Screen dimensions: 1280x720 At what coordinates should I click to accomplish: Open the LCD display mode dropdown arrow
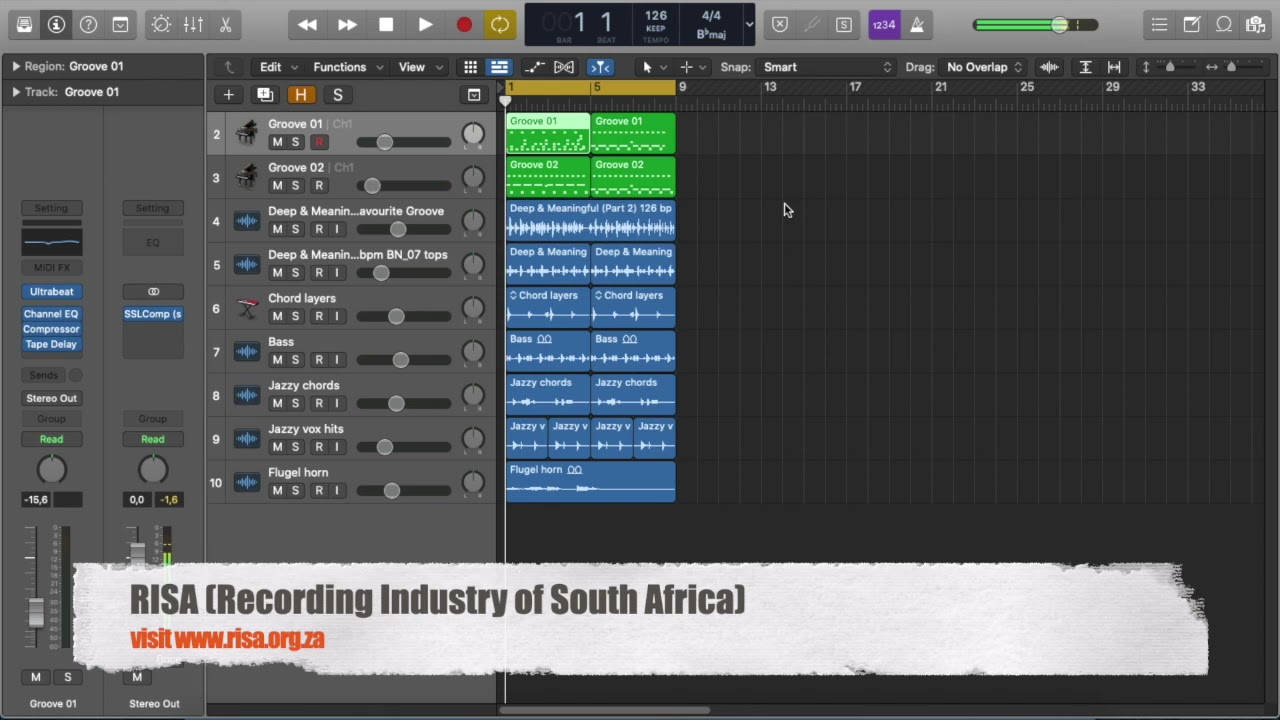pyautogui.click(x=749, y=24)
